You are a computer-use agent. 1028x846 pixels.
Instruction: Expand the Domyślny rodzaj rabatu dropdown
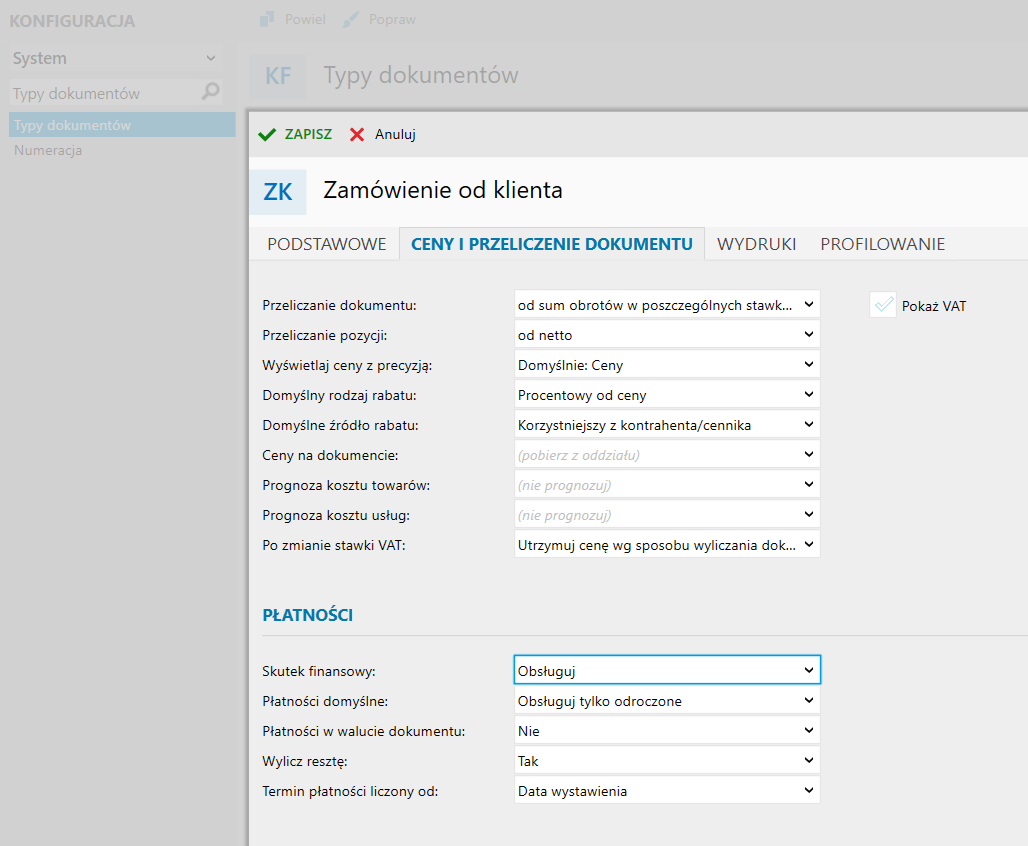click(667, 395)
